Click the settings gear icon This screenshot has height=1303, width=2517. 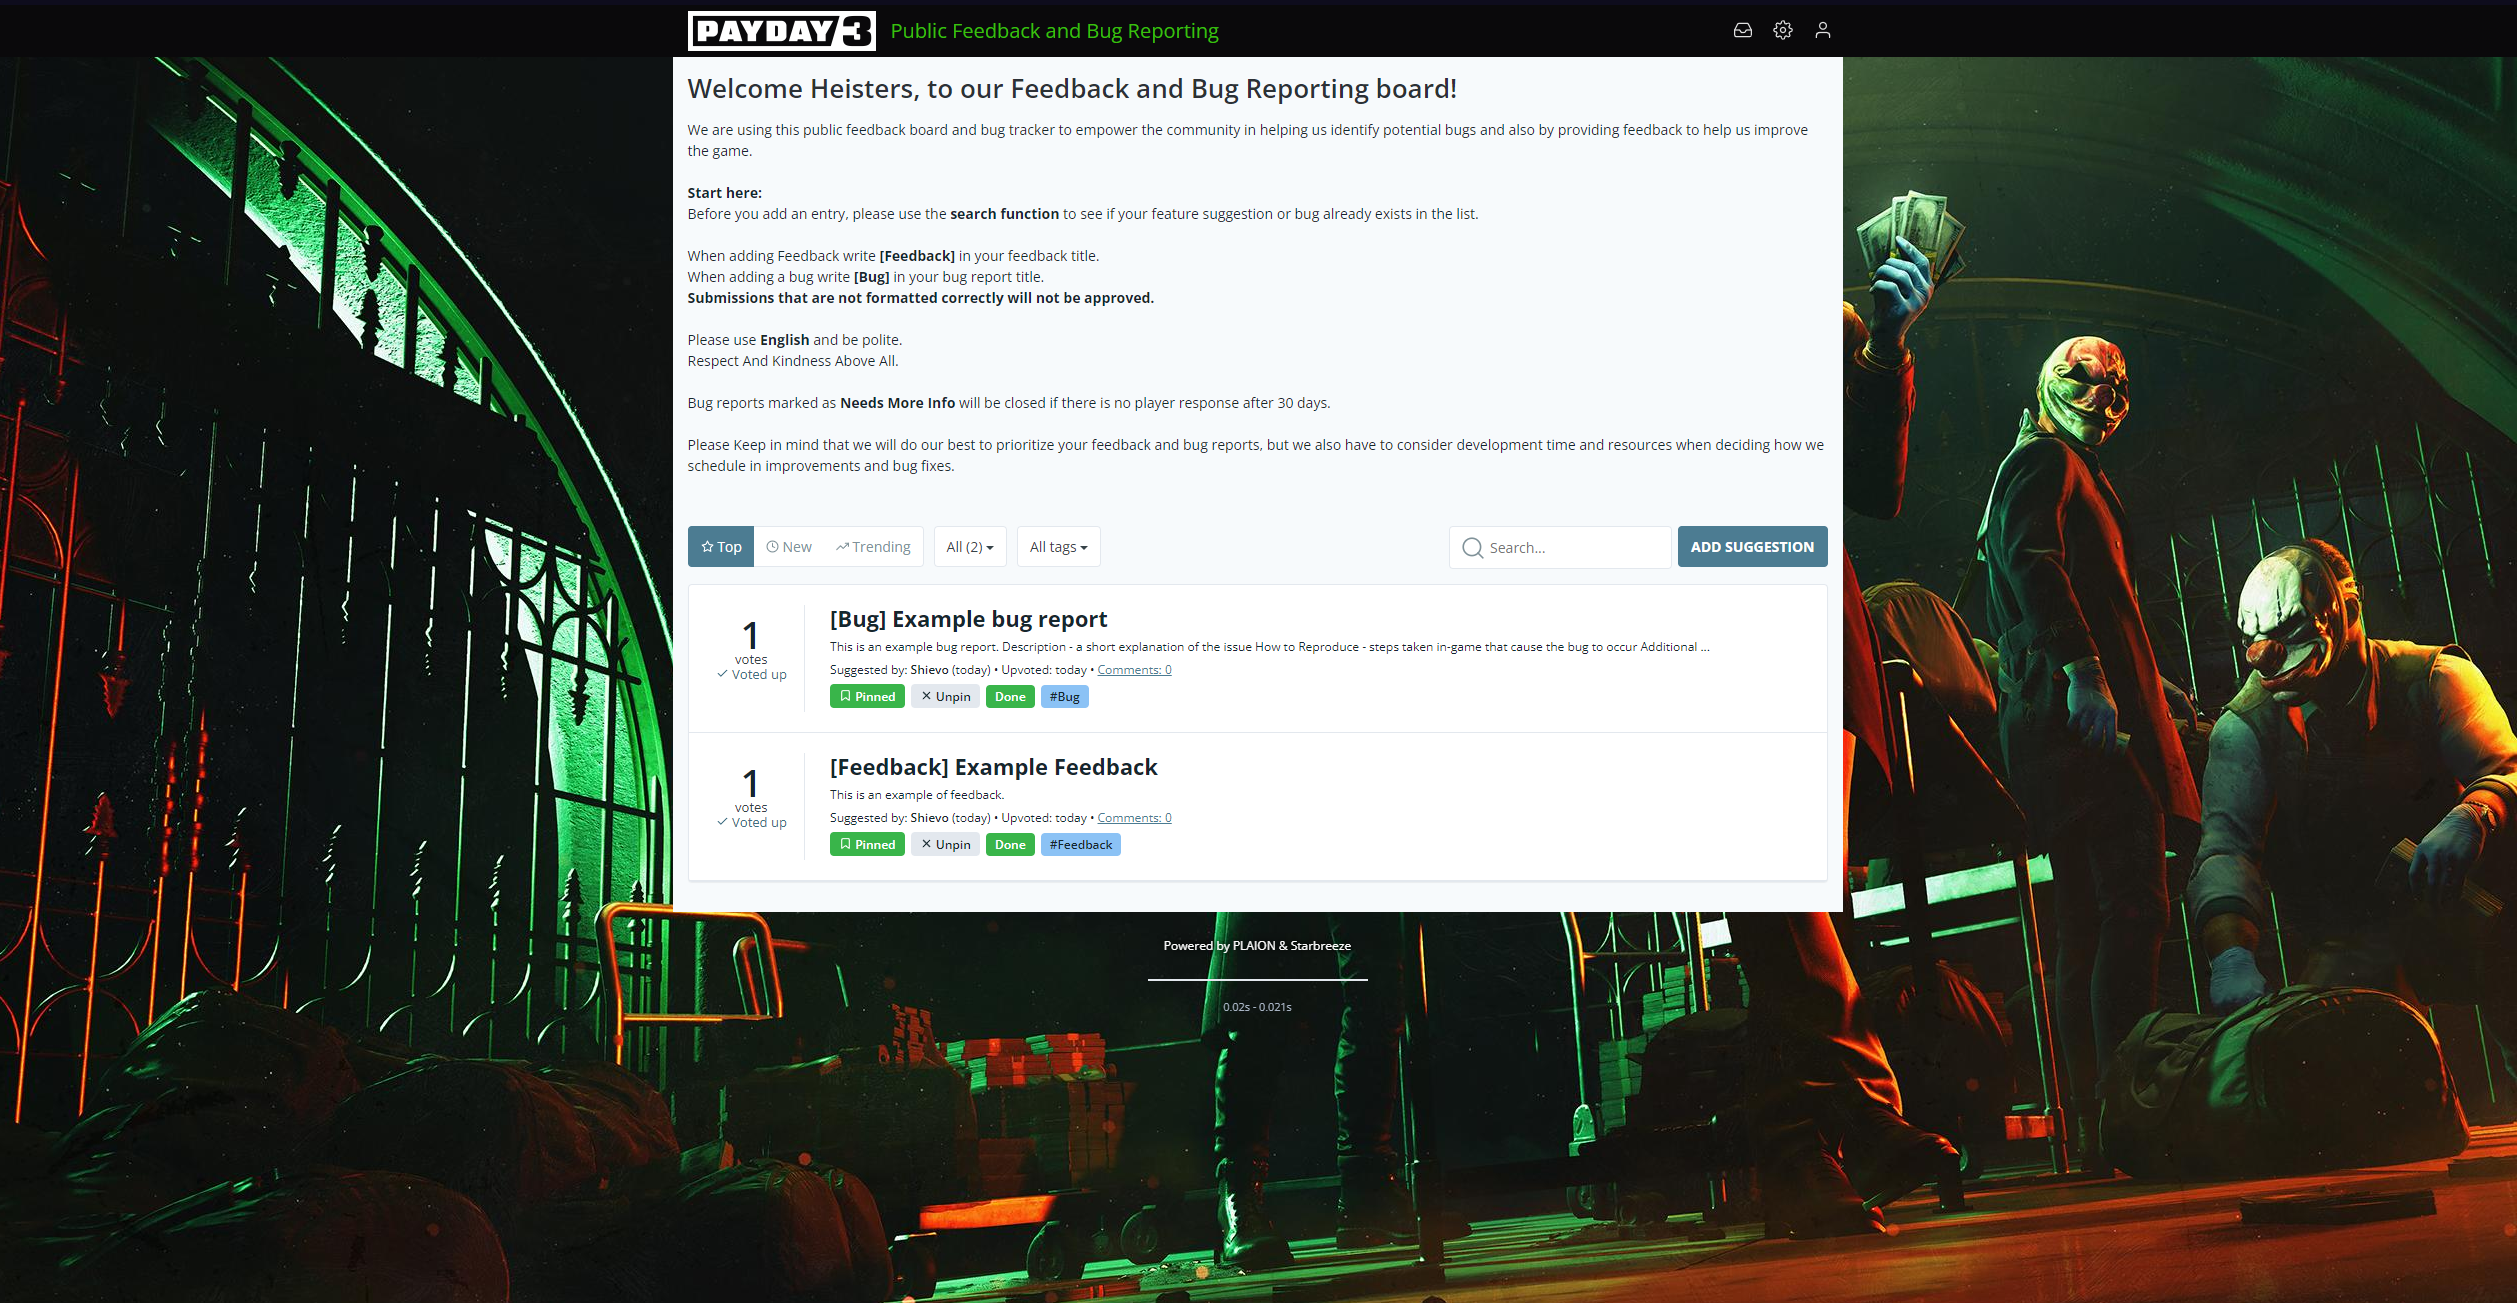(1783, 30)
